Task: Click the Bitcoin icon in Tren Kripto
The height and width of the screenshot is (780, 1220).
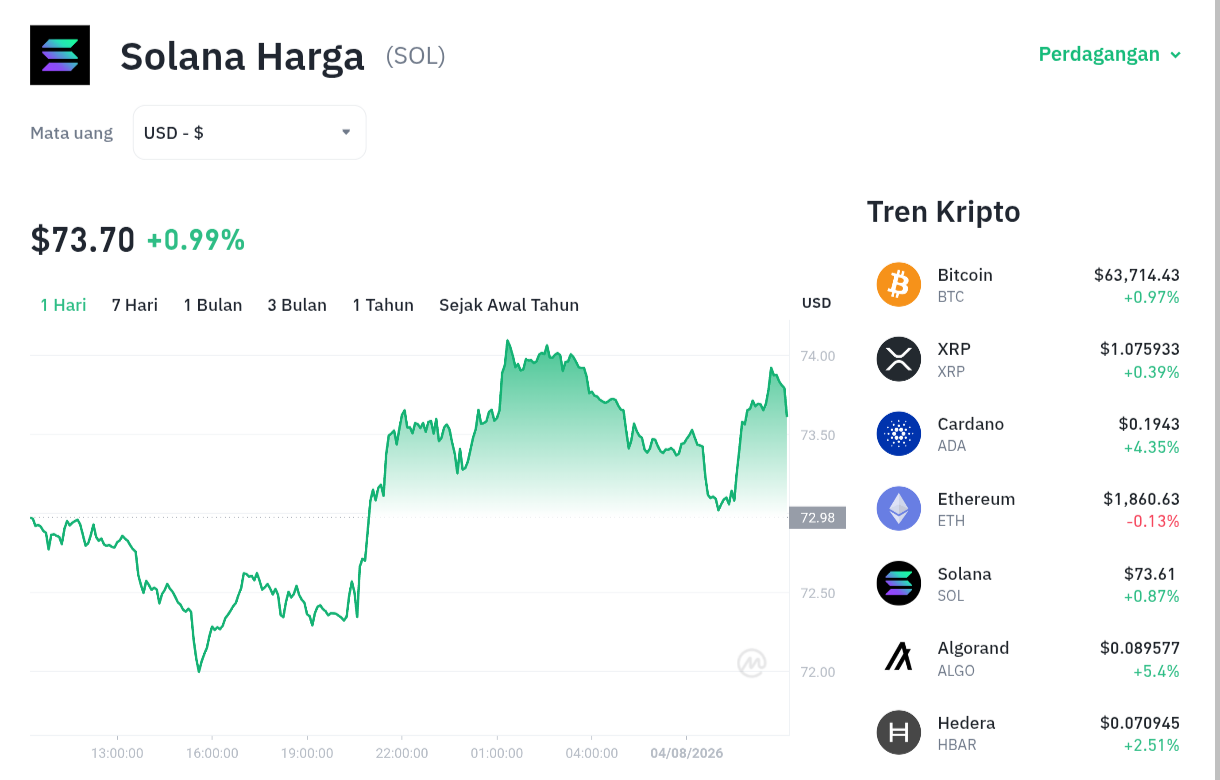Action: [899, 285]
